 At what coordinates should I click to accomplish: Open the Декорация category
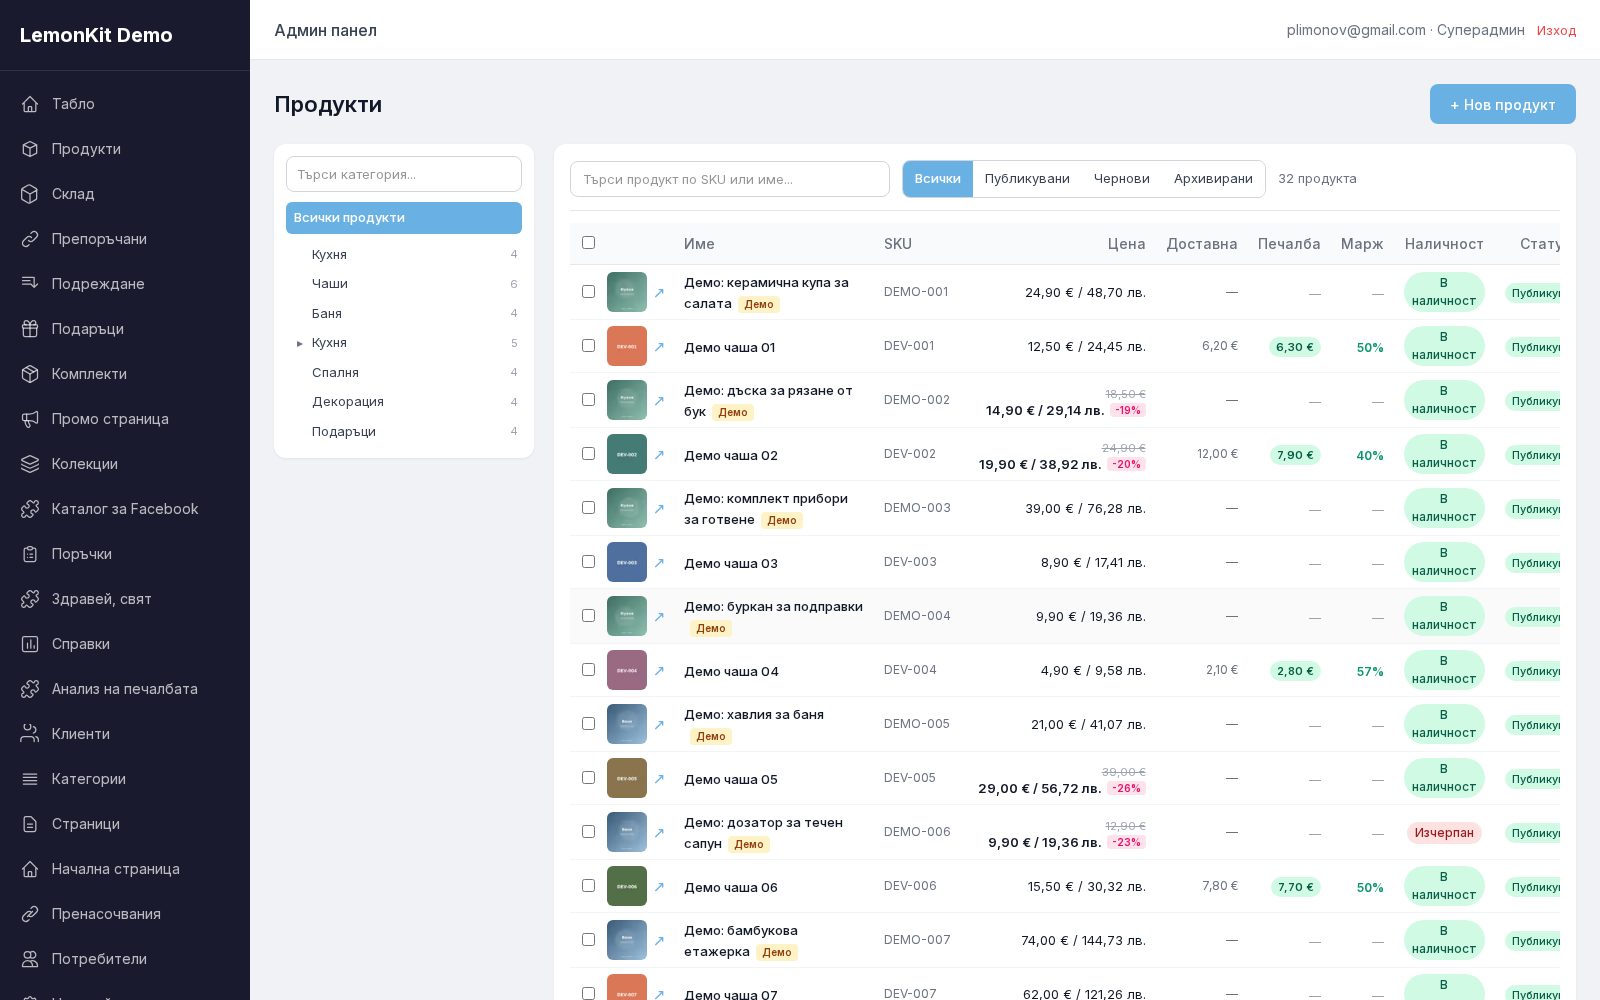(x=404, y=402)
